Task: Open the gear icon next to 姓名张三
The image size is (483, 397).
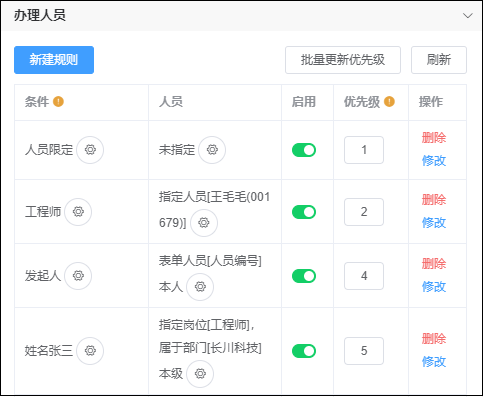Action: click(90, 351)
